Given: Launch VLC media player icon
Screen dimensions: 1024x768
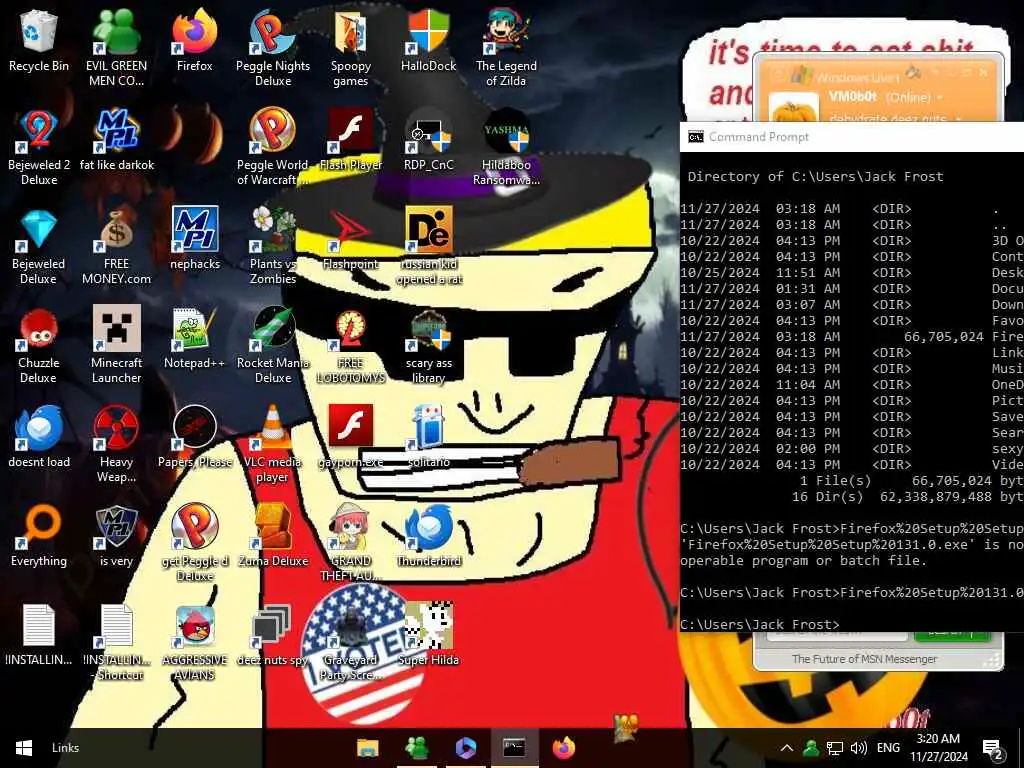Looking at the screenshot, I should (x=273, y=444).
